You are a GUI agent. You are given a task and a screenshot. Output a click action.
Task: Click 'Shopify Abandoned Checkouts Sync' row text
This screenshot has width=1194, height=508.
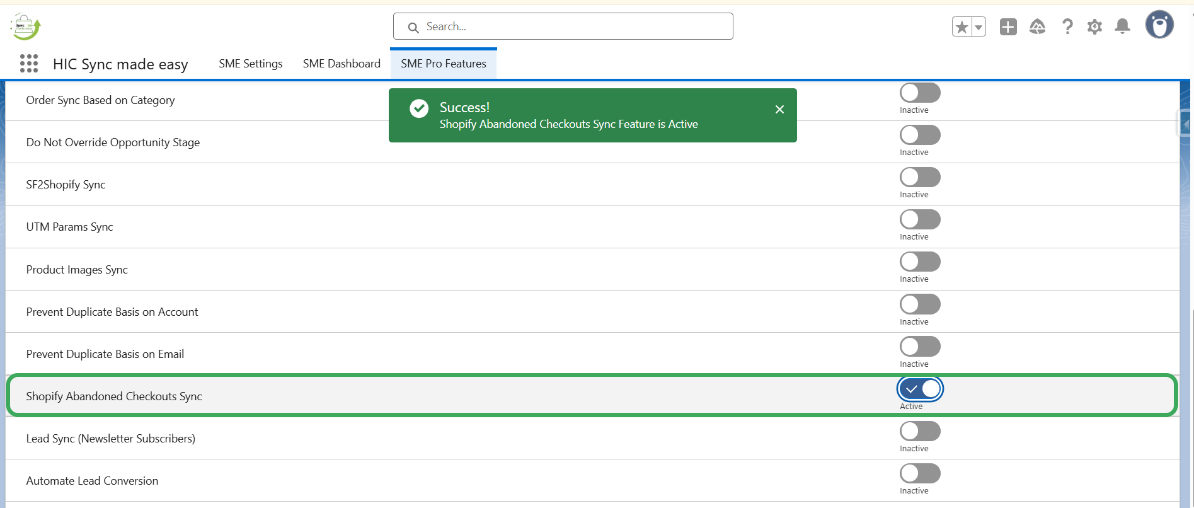coord(114,397)
